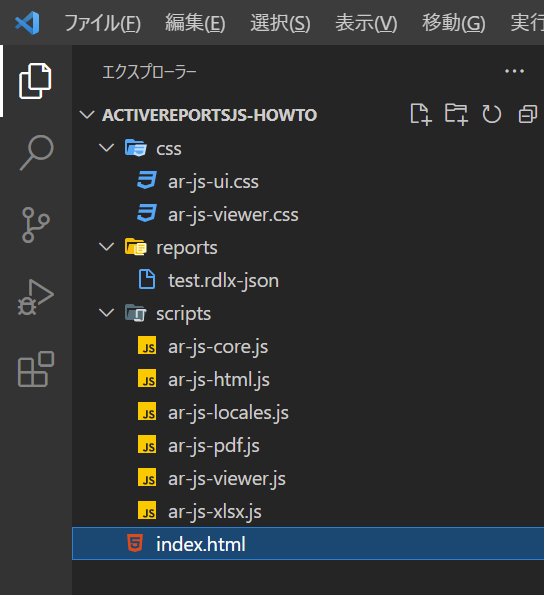
Task: Open the 編集(E) menu
Action: coord(195,23)
